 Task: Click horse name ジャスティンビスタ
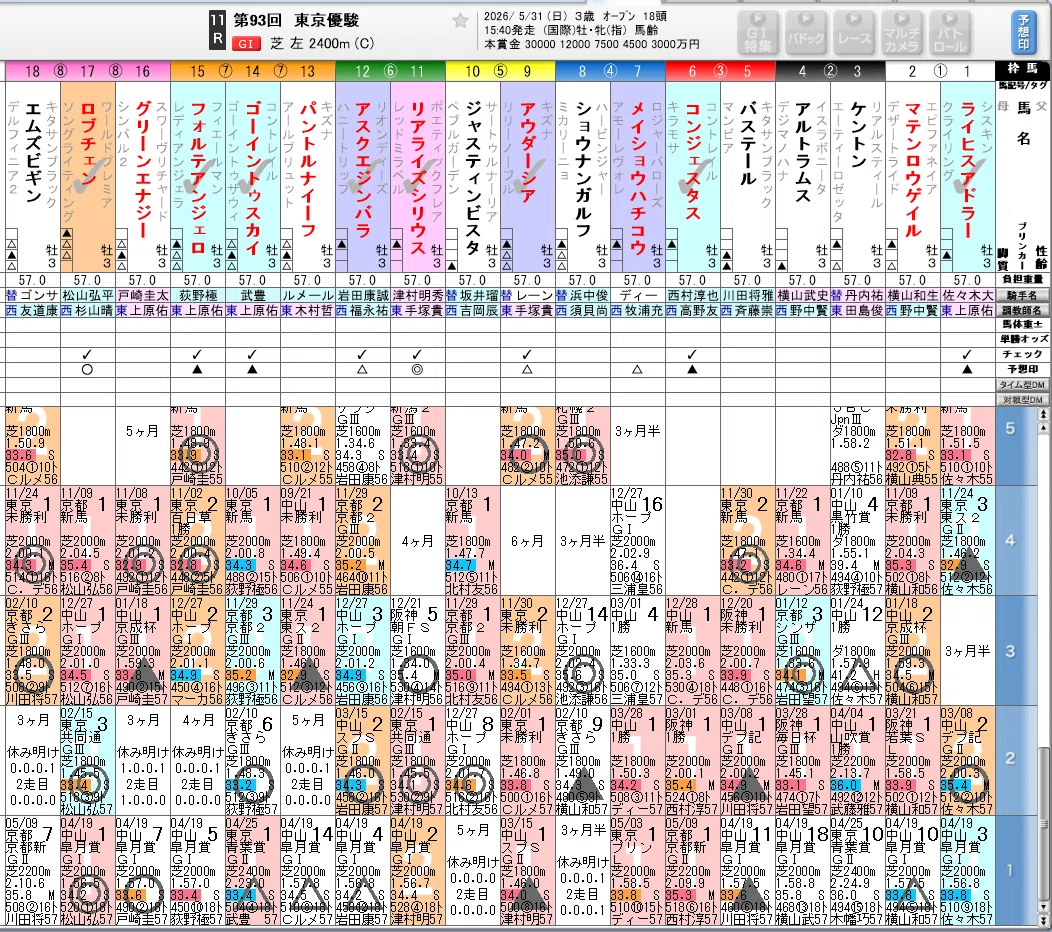tap(473, 178)
